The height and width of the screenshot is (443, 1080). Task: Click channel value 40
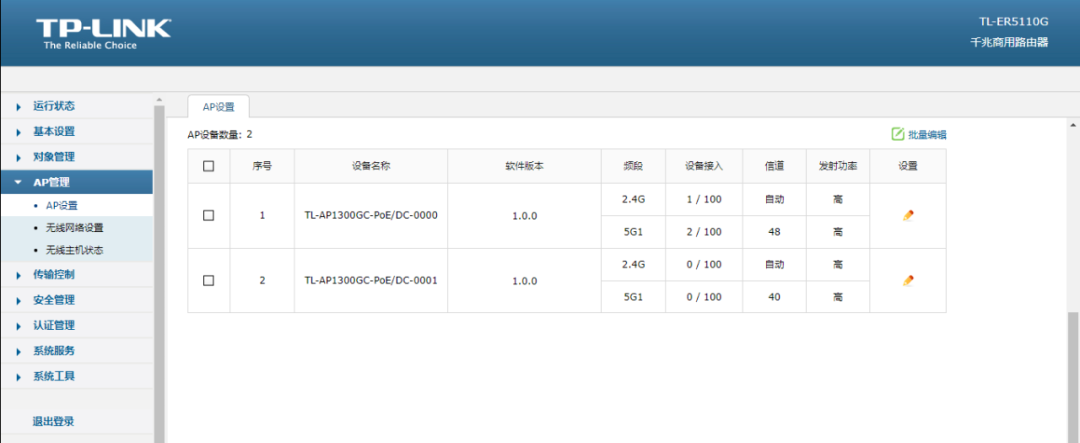(774, 297)
